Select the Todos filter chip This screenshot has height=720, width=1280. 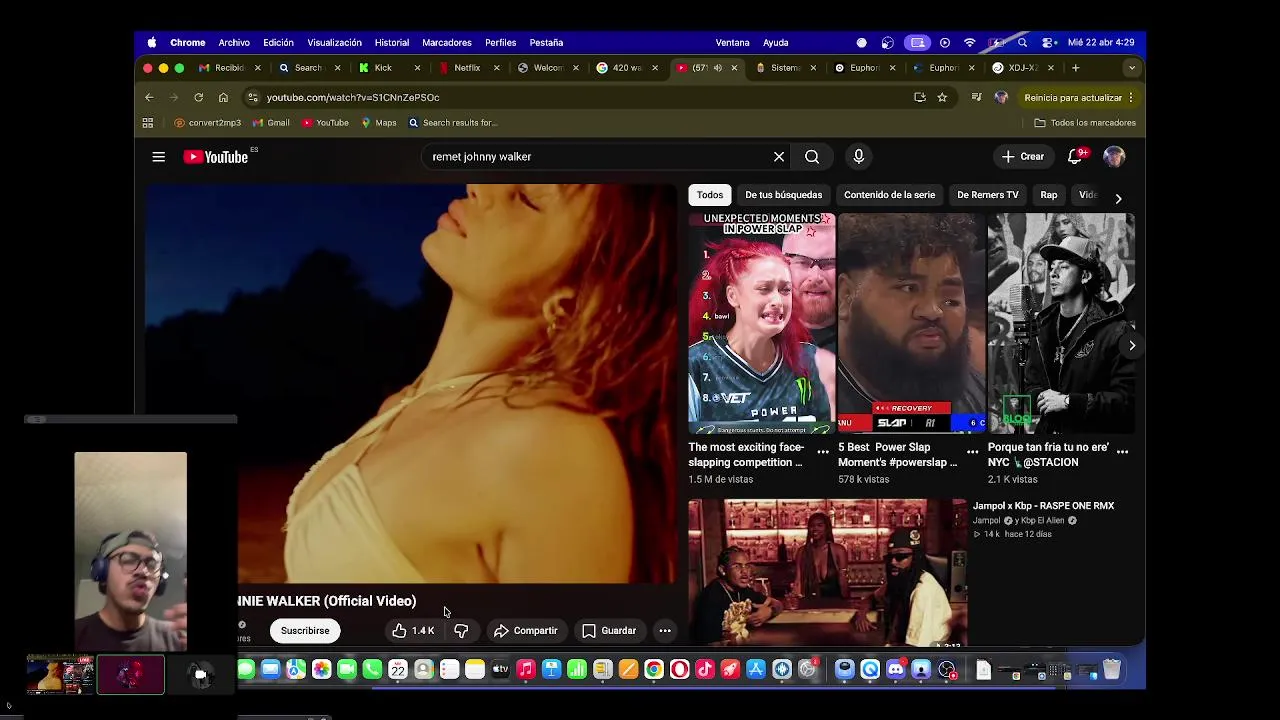710,195
